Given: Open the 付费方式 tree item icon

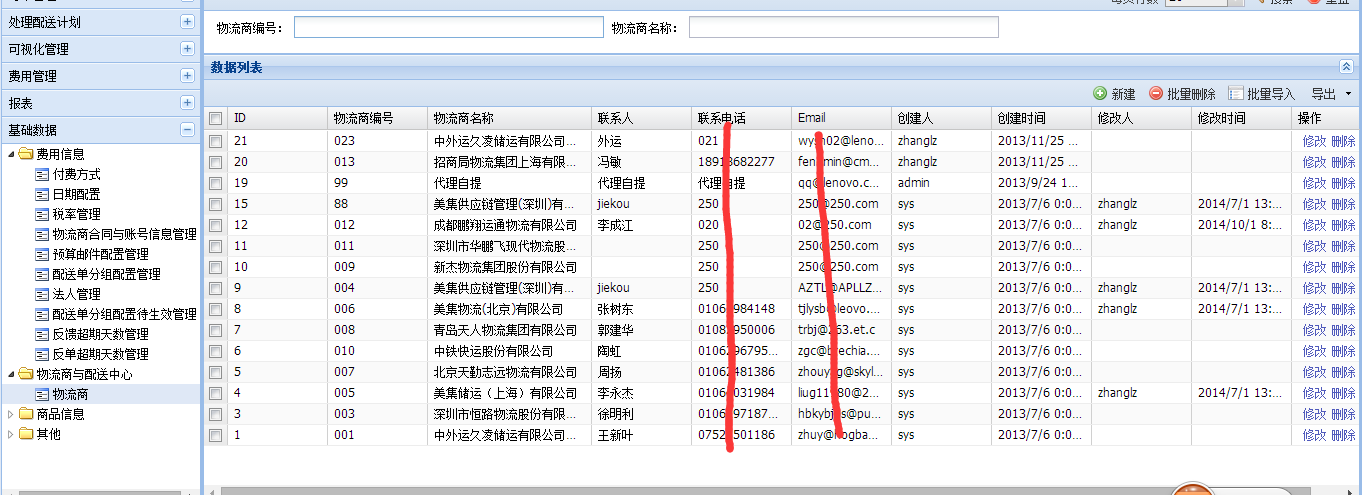Looking at the screenshot, I should click(x=42, y=174).
